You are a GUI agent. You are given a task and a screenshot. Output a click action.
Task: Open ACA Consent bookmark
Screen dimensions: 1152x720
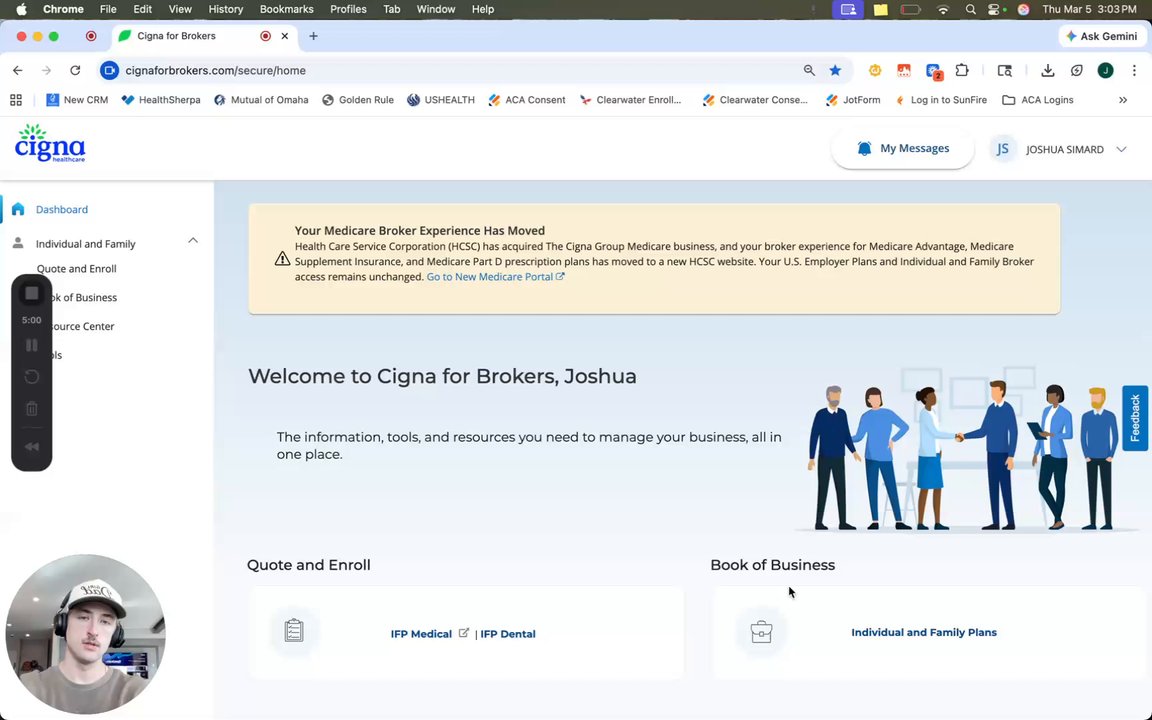pyautogui.click(x=527, y=100)
